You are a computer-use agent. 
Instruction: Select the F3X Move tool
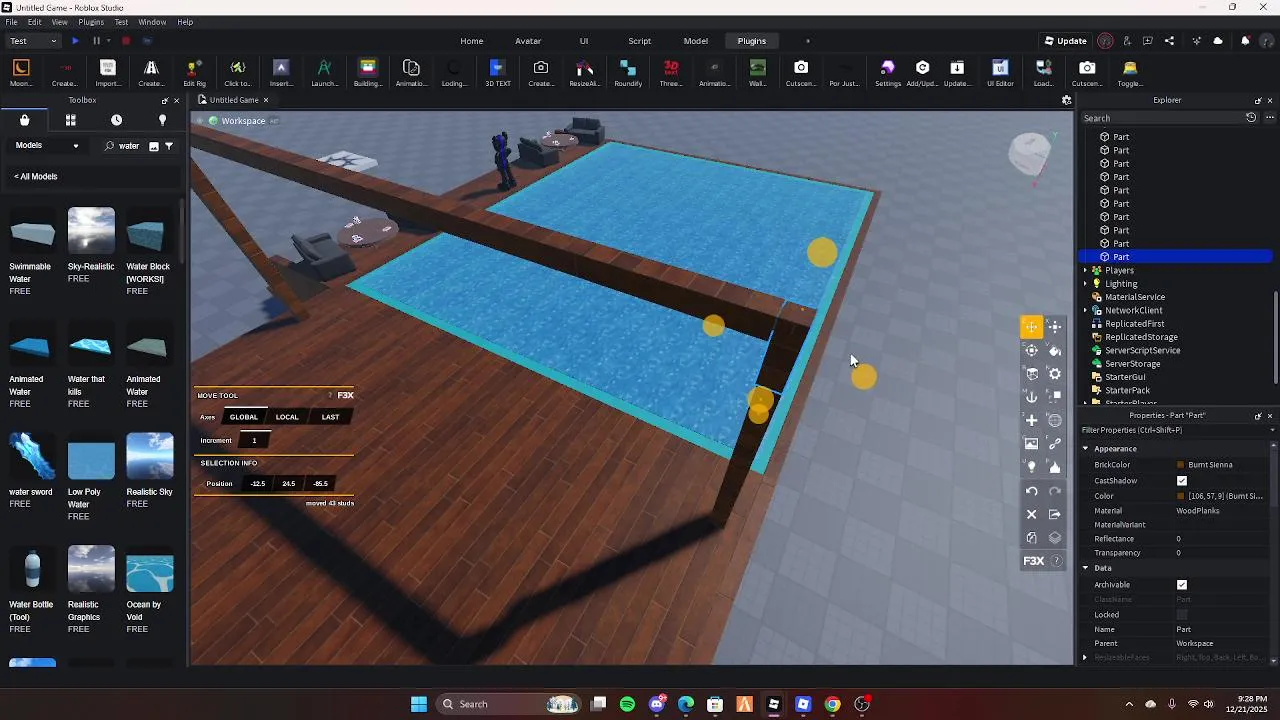click(1031, 327)
